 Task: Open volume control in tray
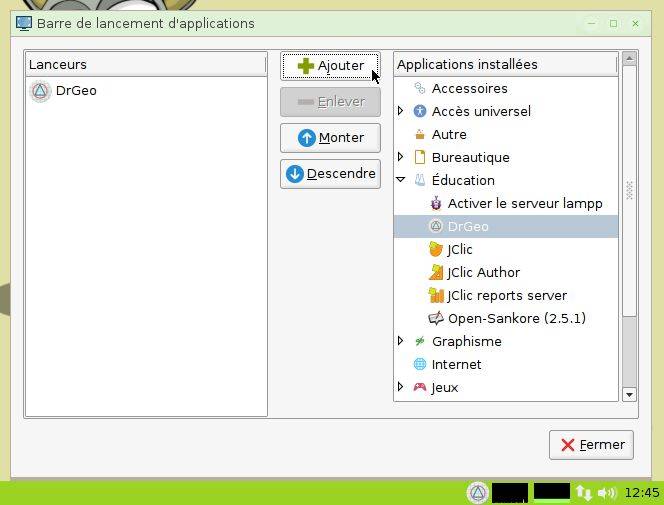click(x=606, y=493)
